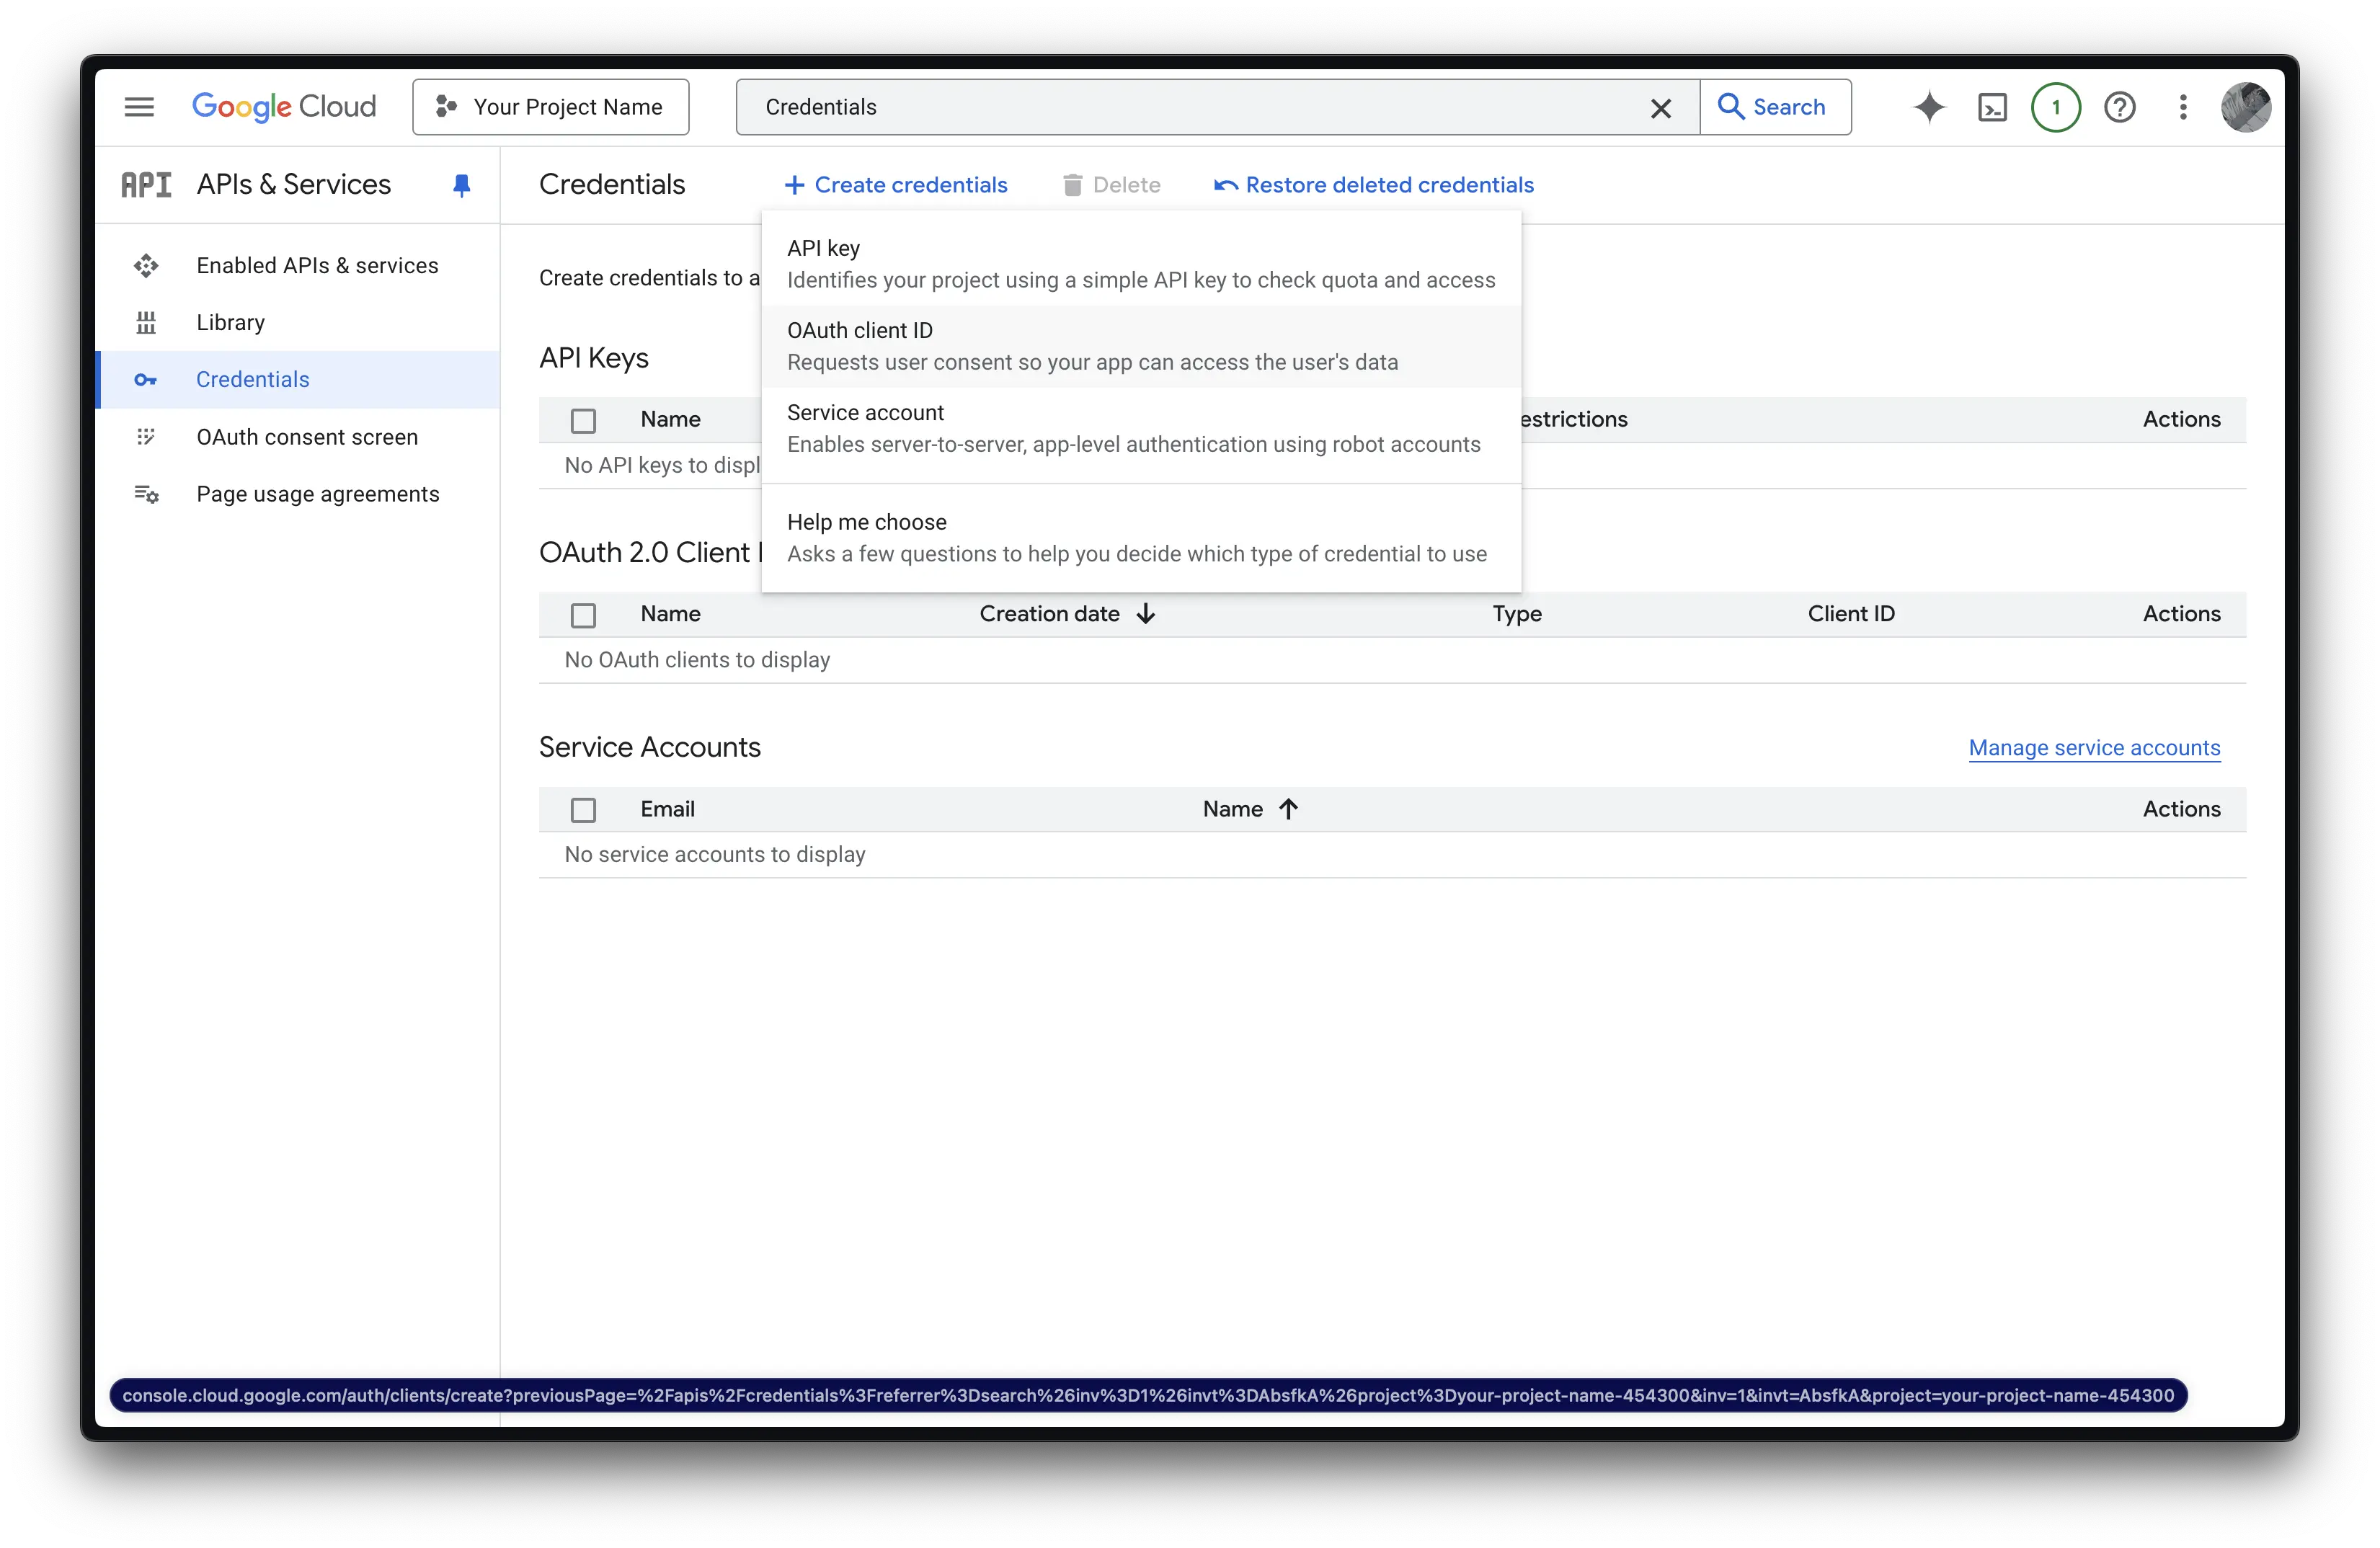Click the Client ID column header
The image size is (2380, 1548).
[1851, 614]
